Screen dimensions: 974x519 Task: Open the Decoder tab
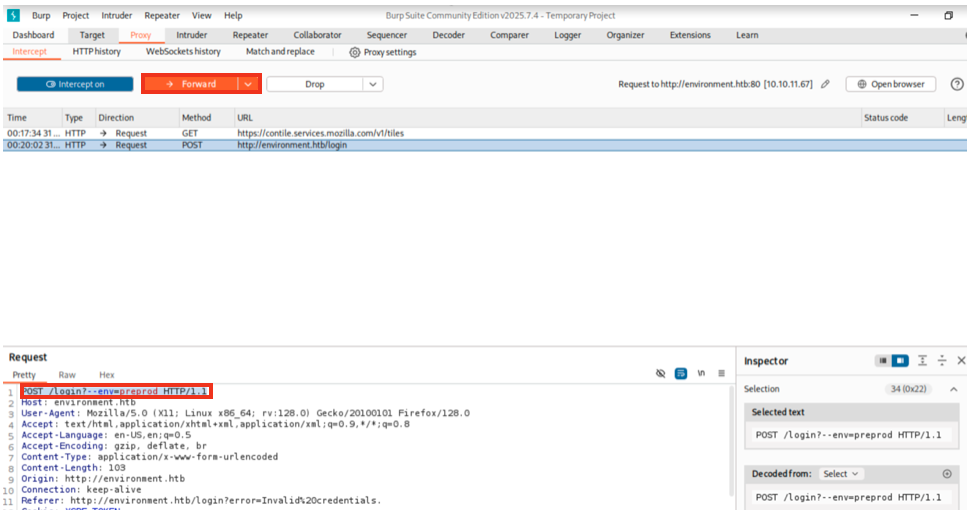click(448, 35)
